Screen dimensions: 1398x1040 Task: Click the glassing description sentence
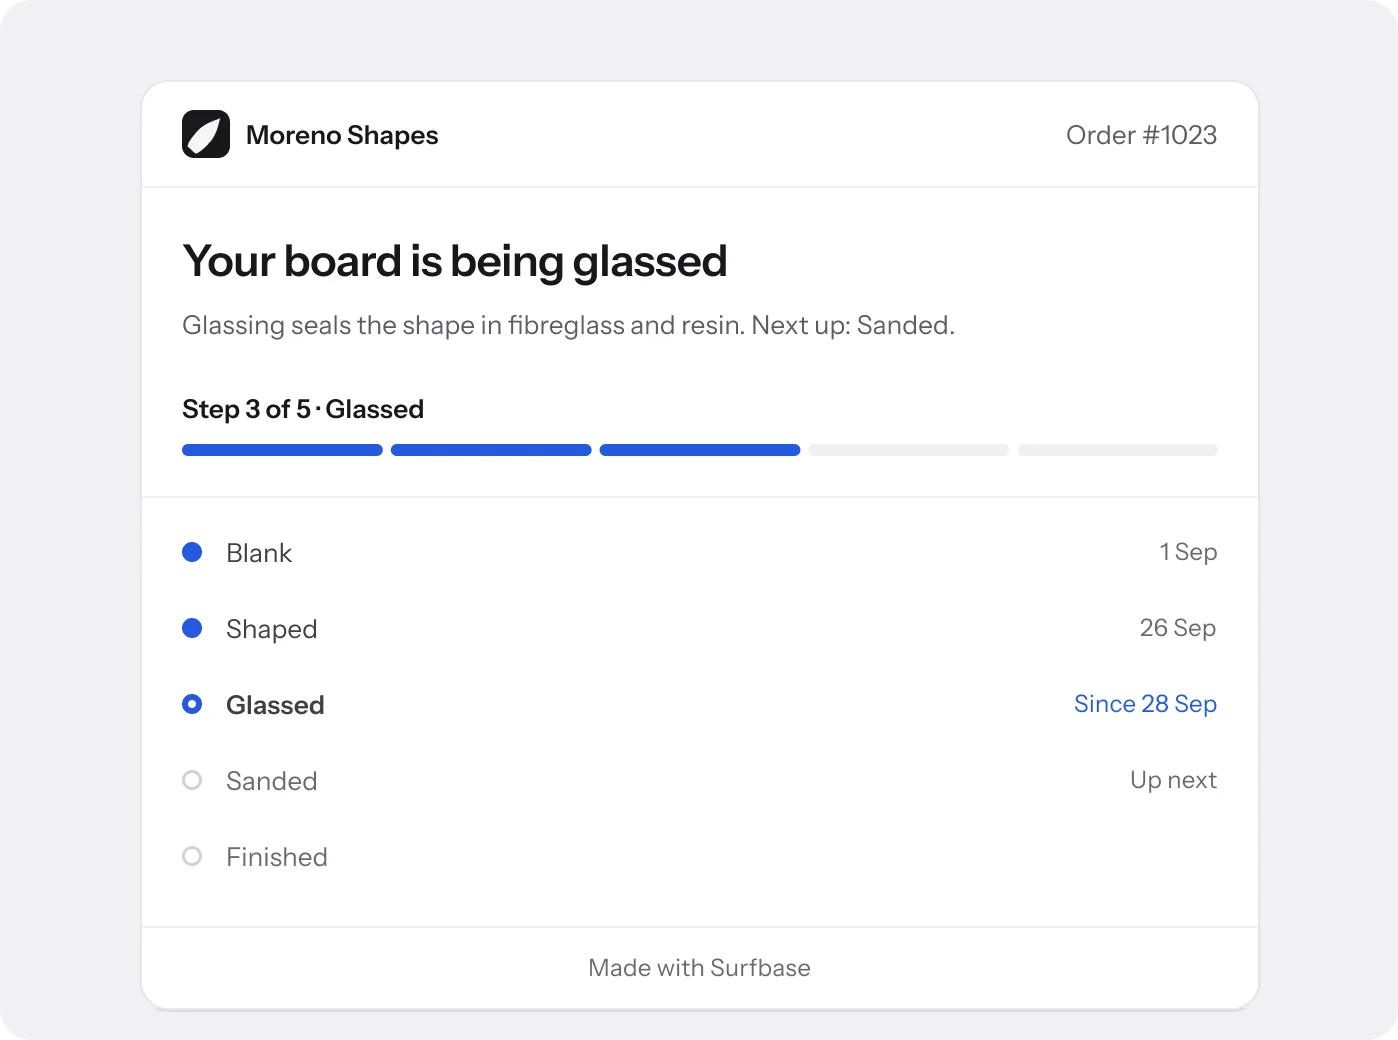pyautogui.click(x=568, y=325)
